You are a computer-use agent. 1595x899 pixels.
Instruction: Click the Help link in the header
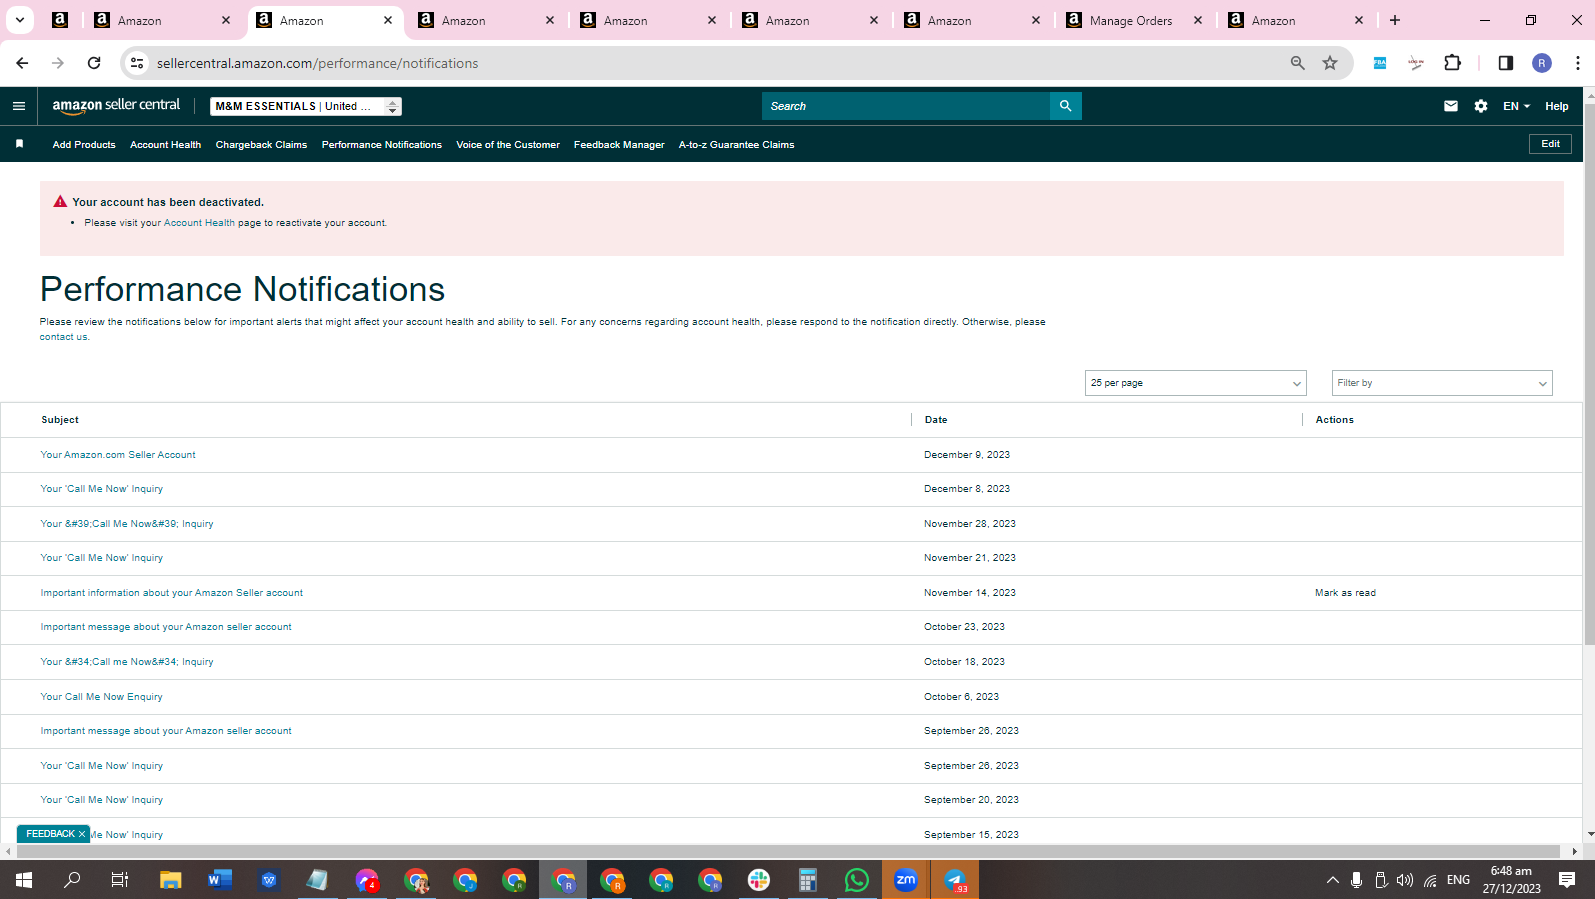pyautogui.click(x=1556, y=106)
